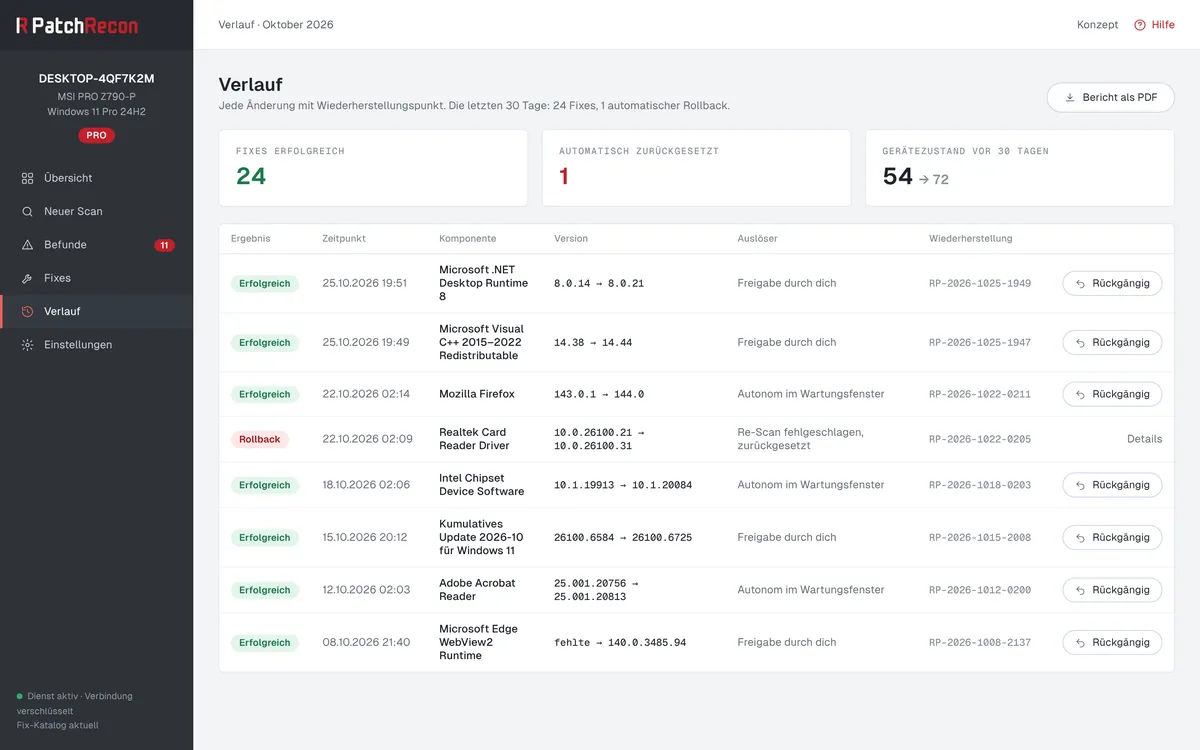Image resolution: width=1200 pixels, height=750 pixels.
Task: Click the Hilfe question mark icon
Action: coord(1139,25)
